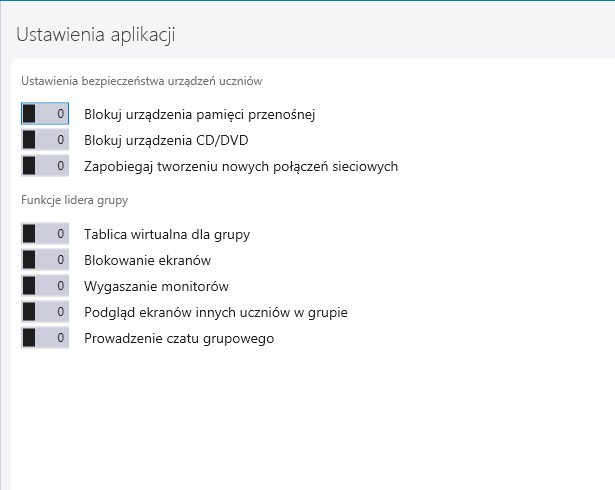
Task: Enable Tablica wirtualna dla grupy toggle
Action: pos(45,234)
